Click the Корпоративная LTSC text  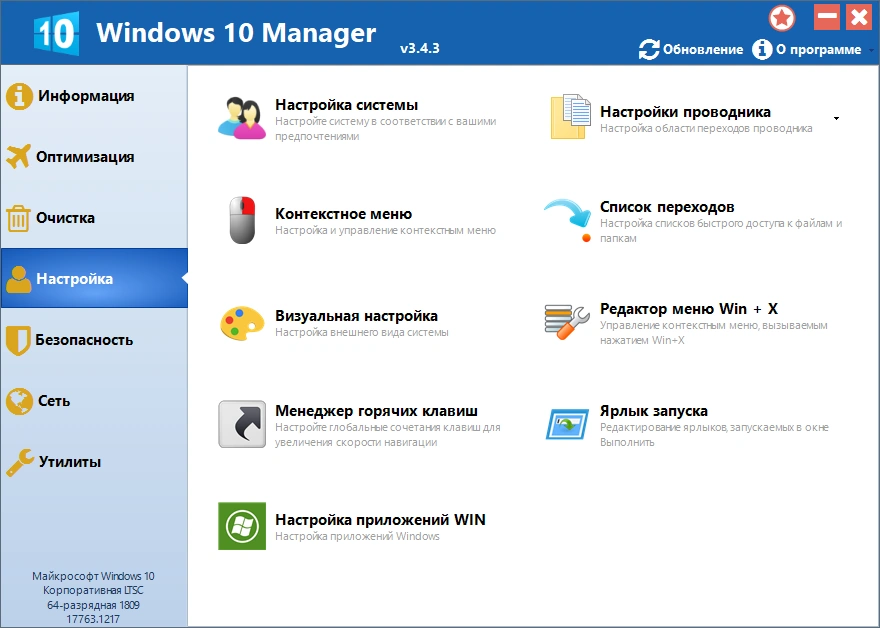pos(93,590)
